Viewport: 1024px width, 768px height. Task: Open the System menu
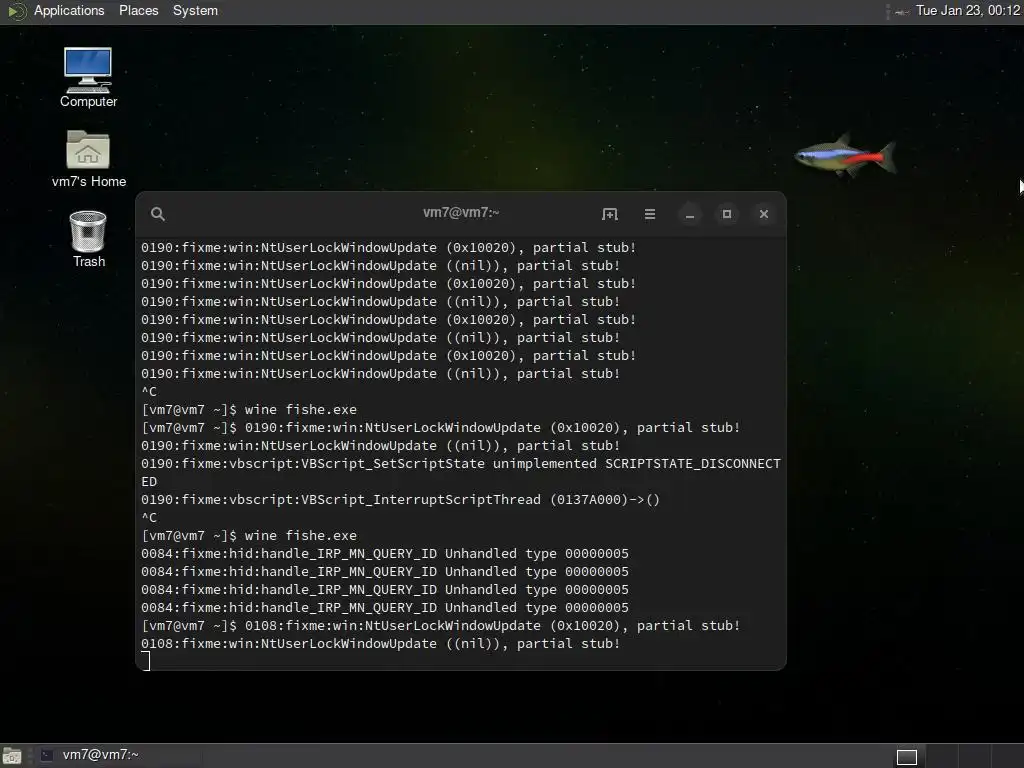pos(195,10)
